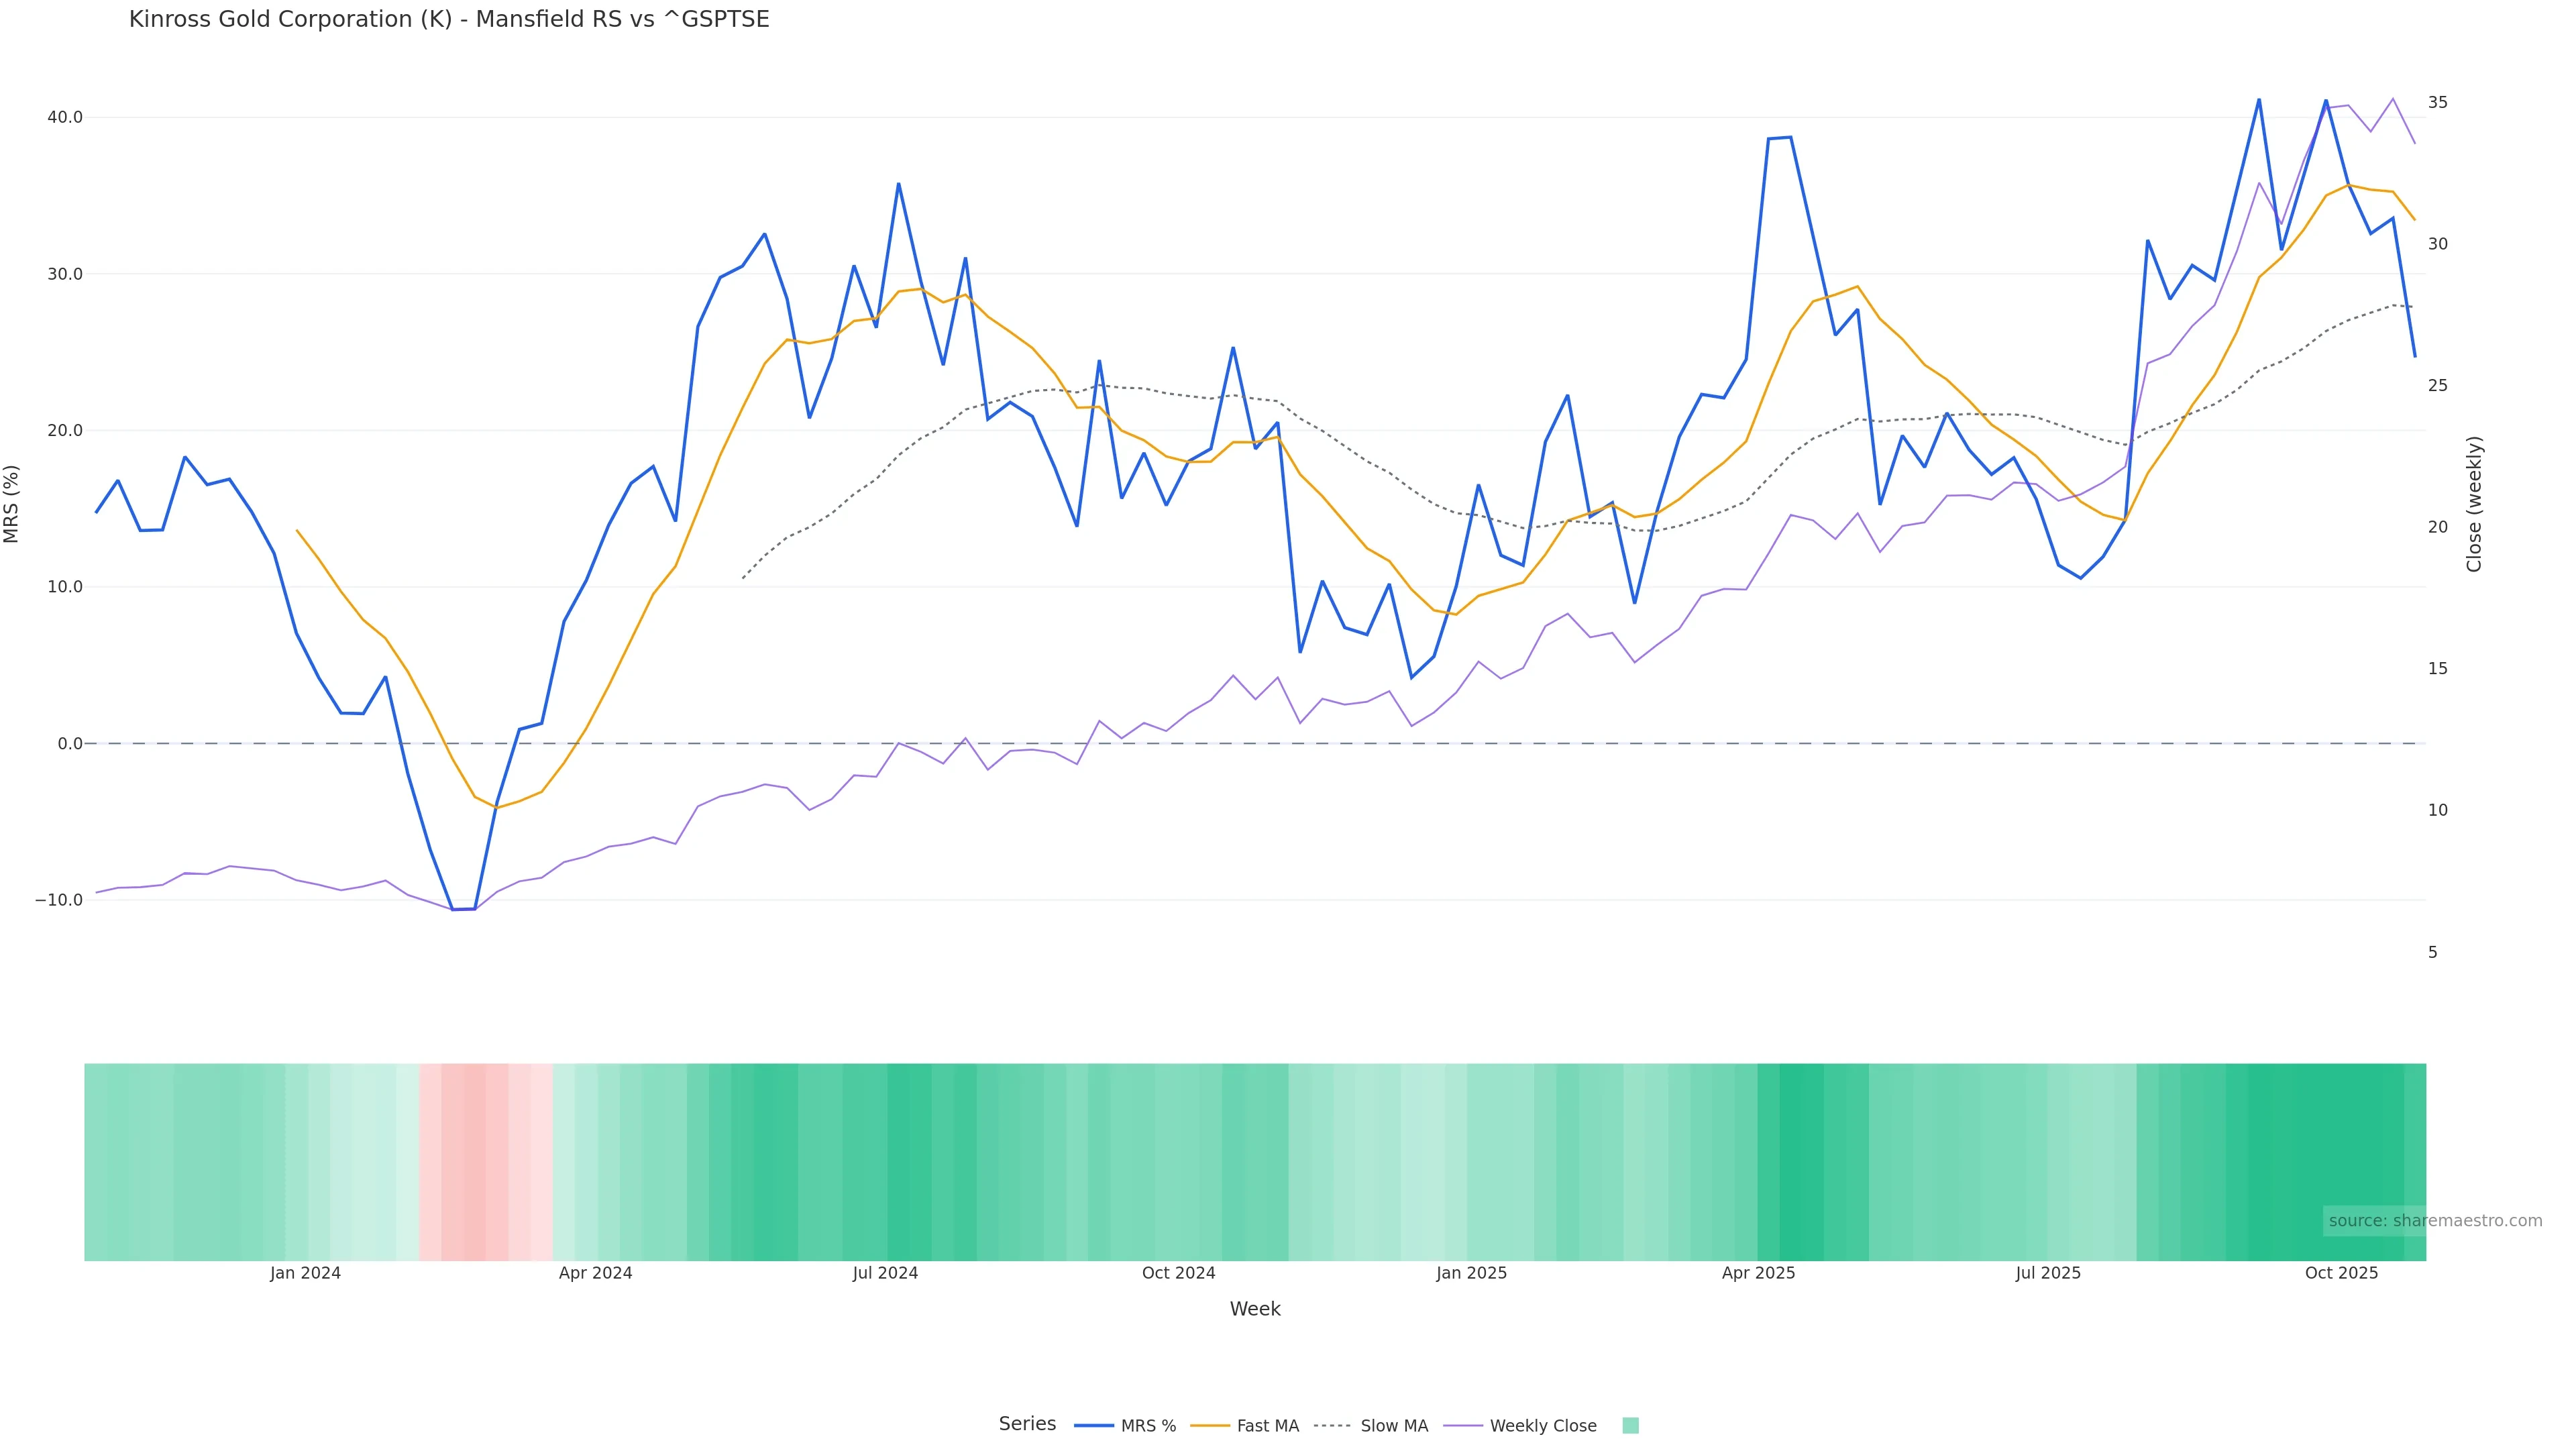Click the Apr 2024 x-axis tick label
2576x1449 pixels.
coord(595,1273)
